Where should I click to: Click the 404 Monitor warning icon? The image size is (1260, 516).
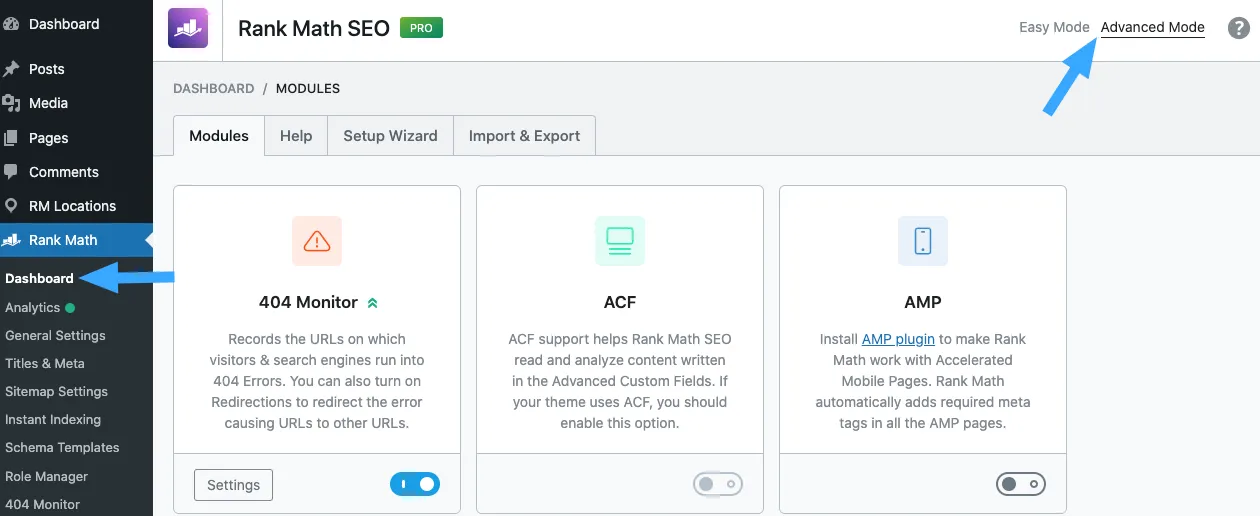(x=317, y=241)
